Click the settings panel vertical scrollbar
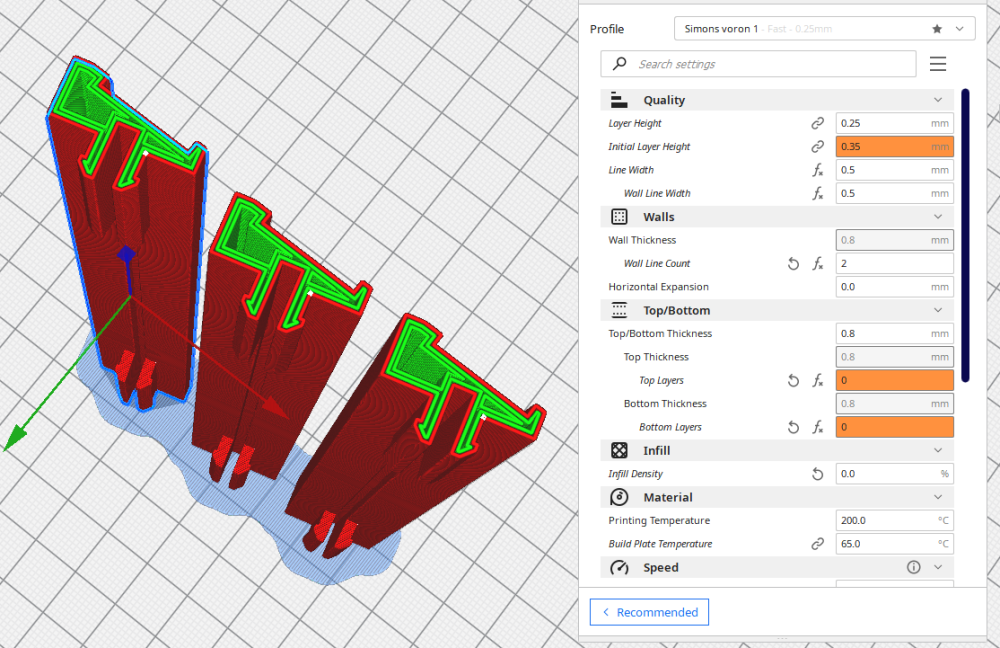1000x648 pixels. click(x=965, y=235)
